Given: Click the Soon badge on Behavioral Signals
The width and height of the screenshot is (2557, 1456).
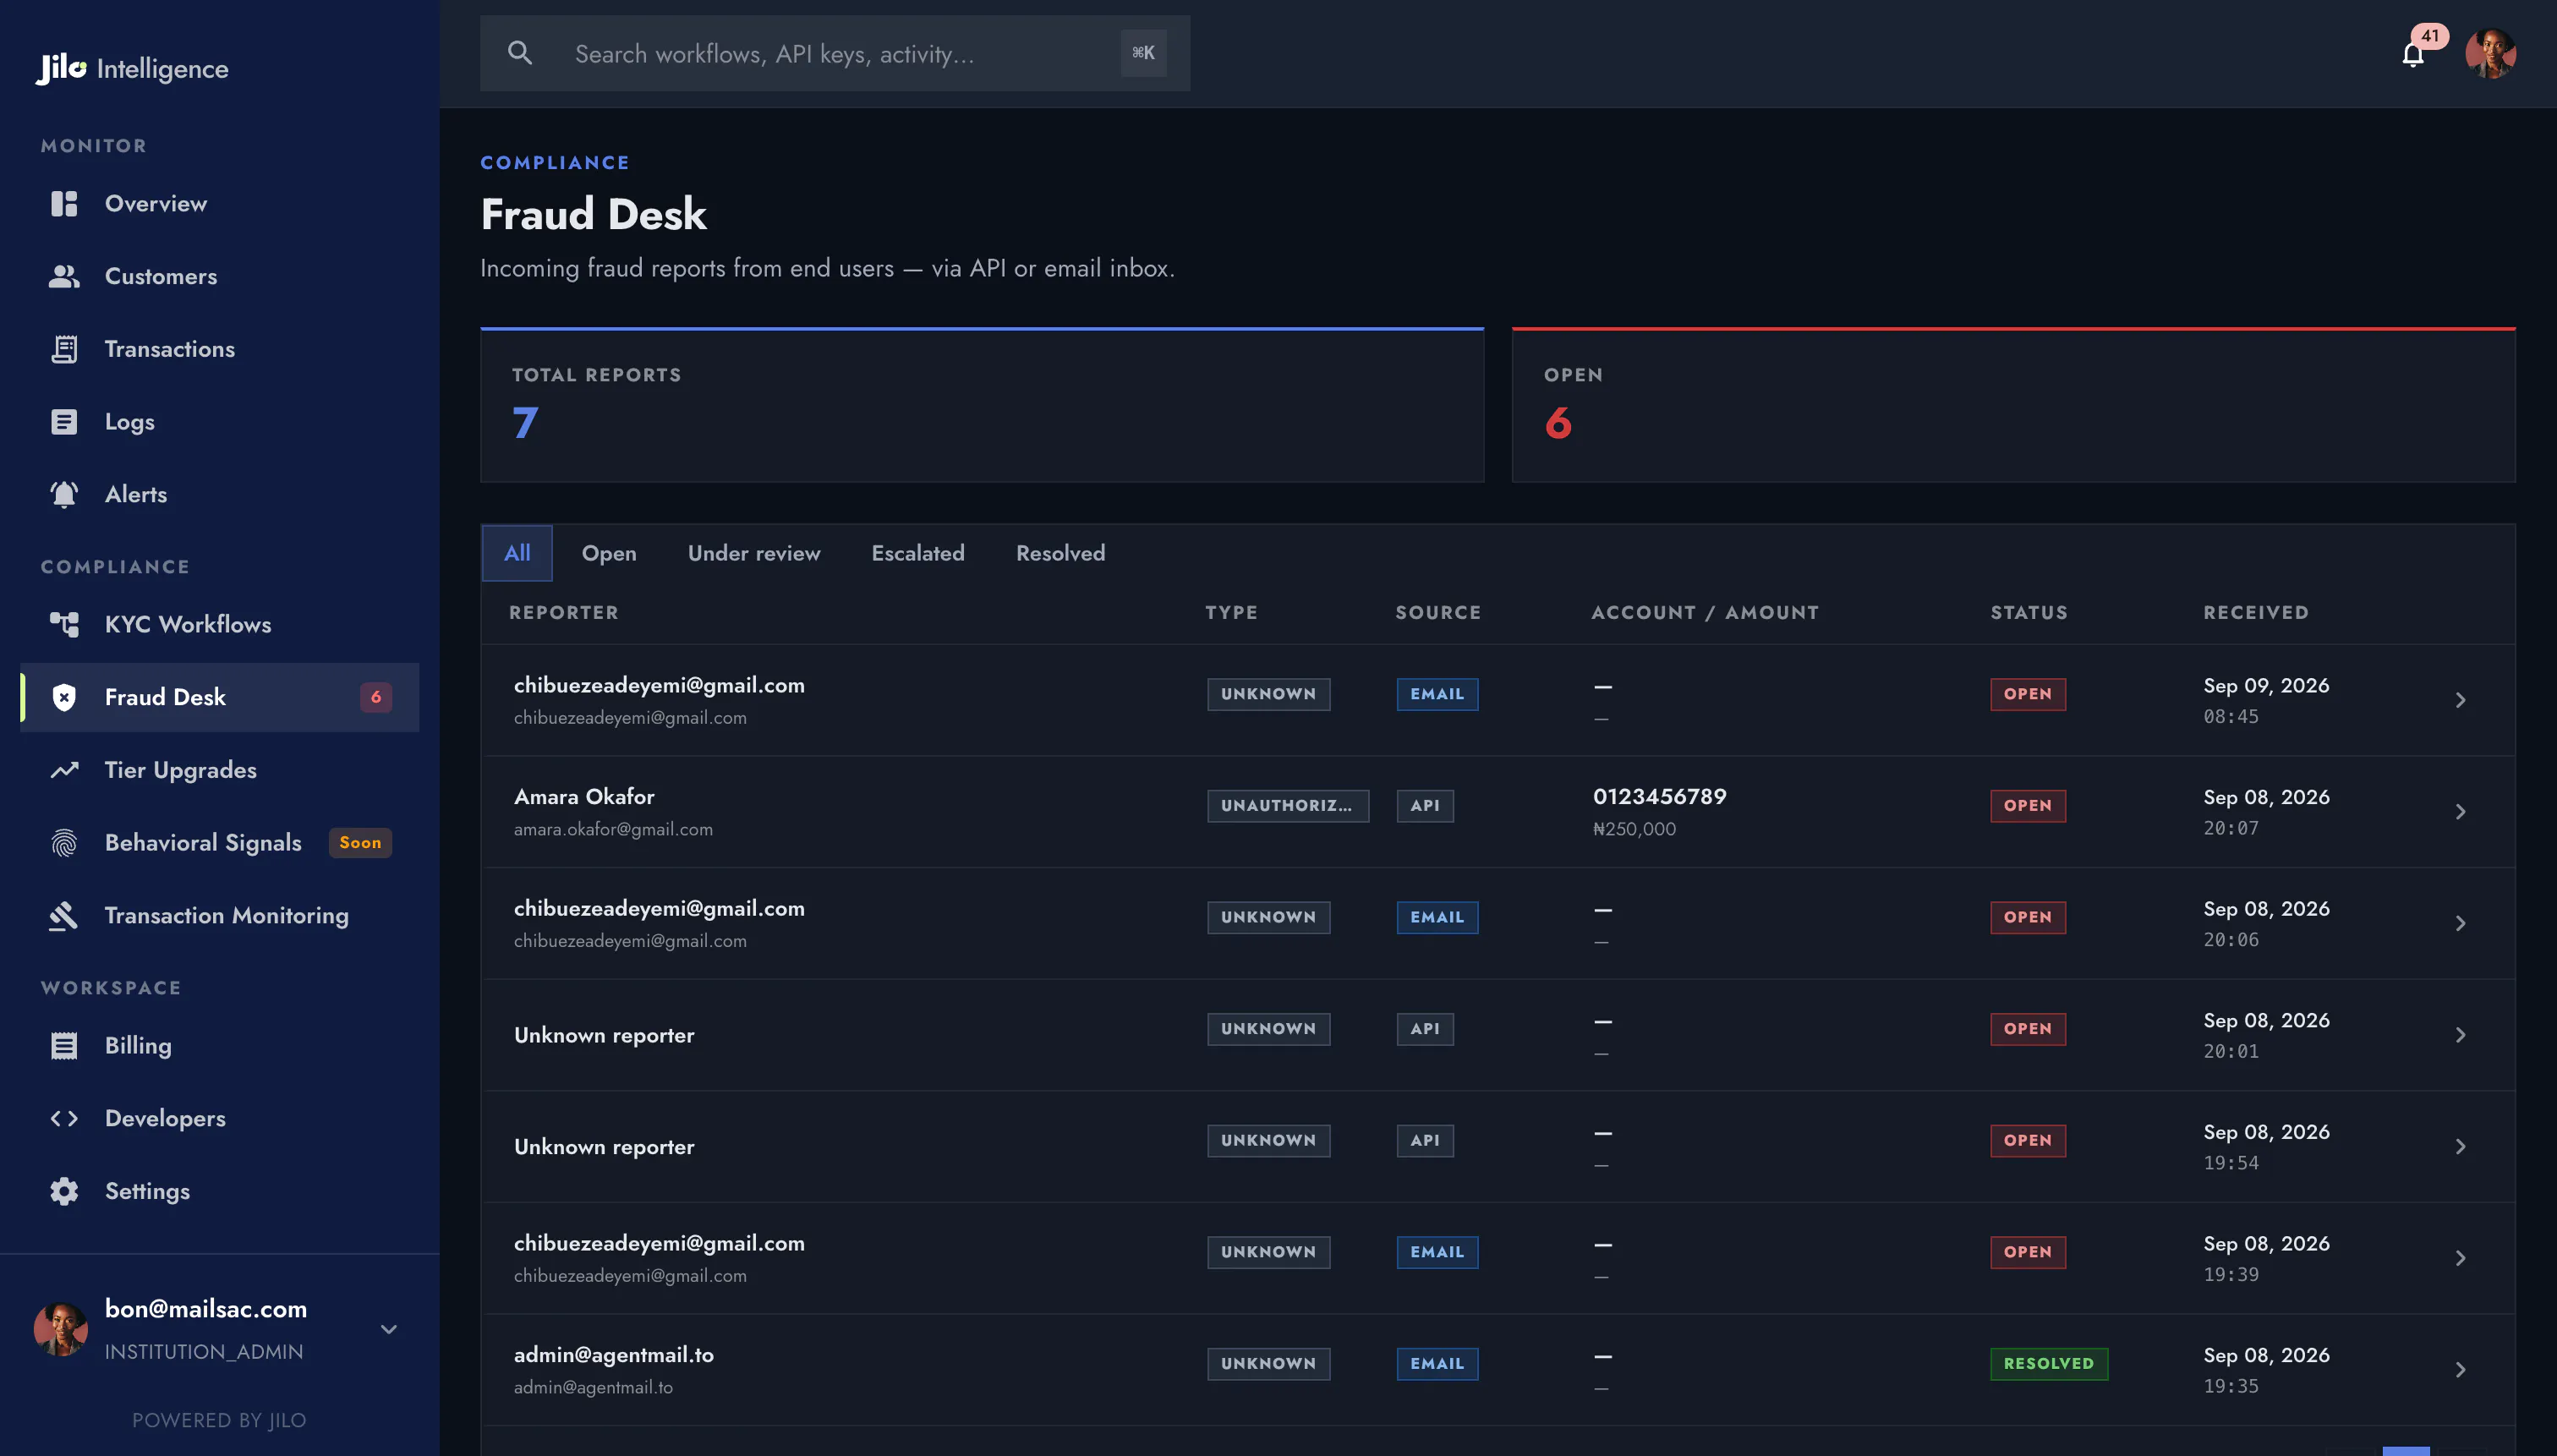Looking at the screenshot, I should (x=360, y=843).
